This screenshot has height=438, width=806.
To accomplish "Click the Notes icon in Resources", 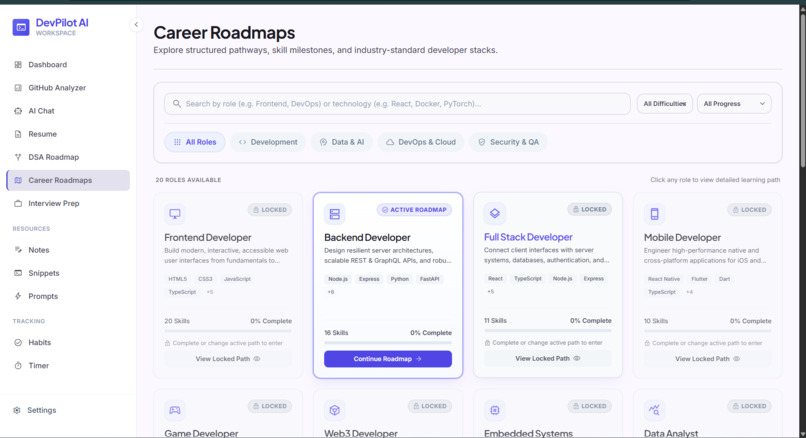I will tap(18, 250).
